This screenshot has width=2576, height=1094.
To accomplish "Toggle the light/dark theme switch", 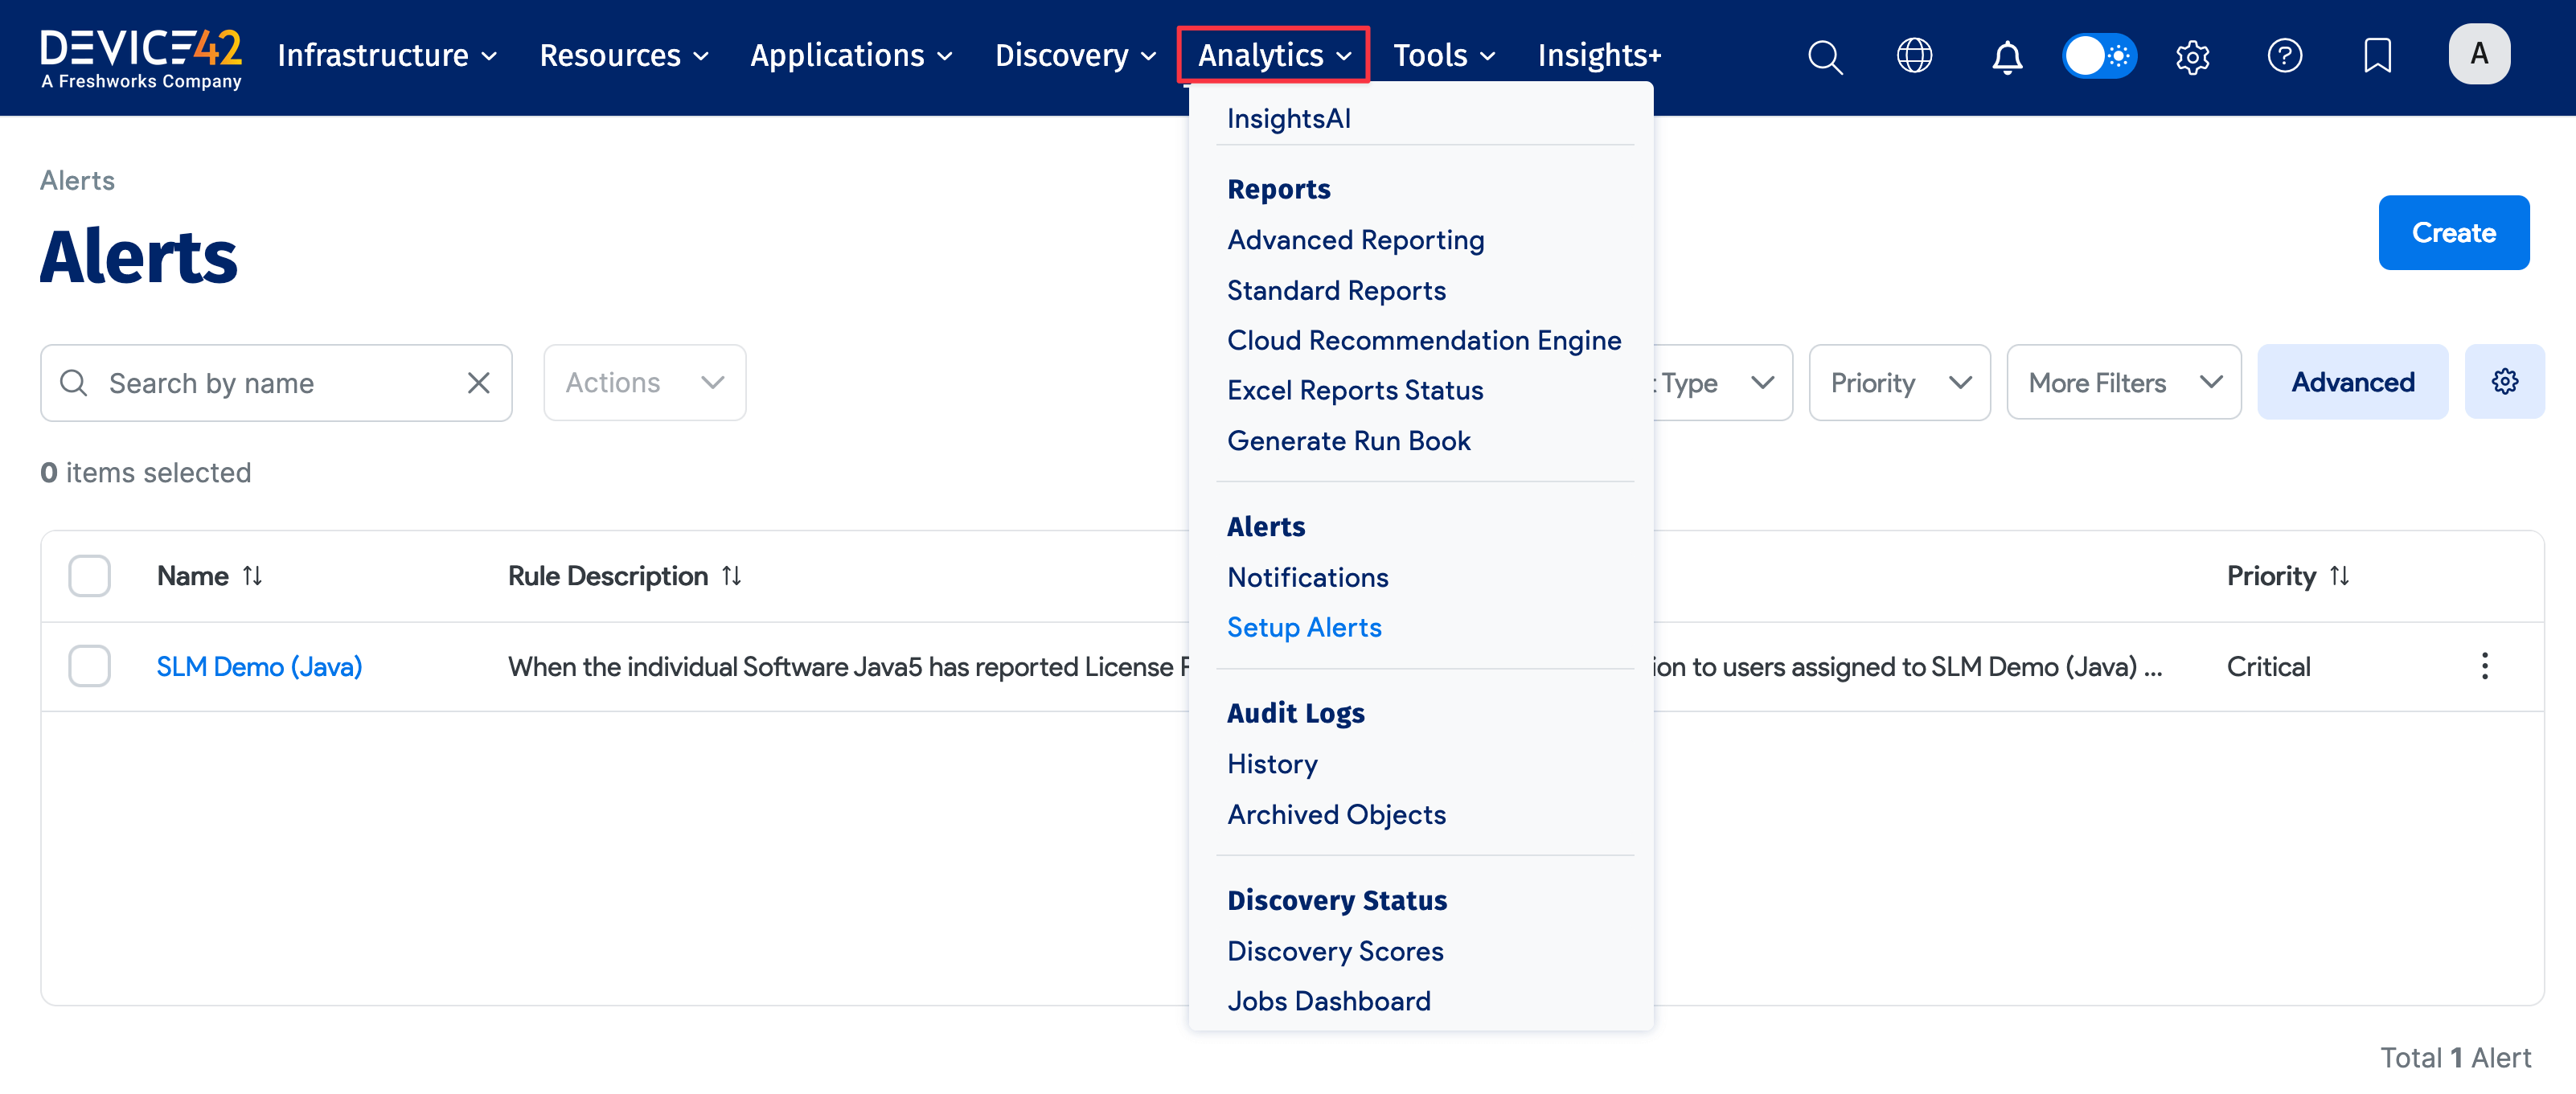I will pos(2099,56).
